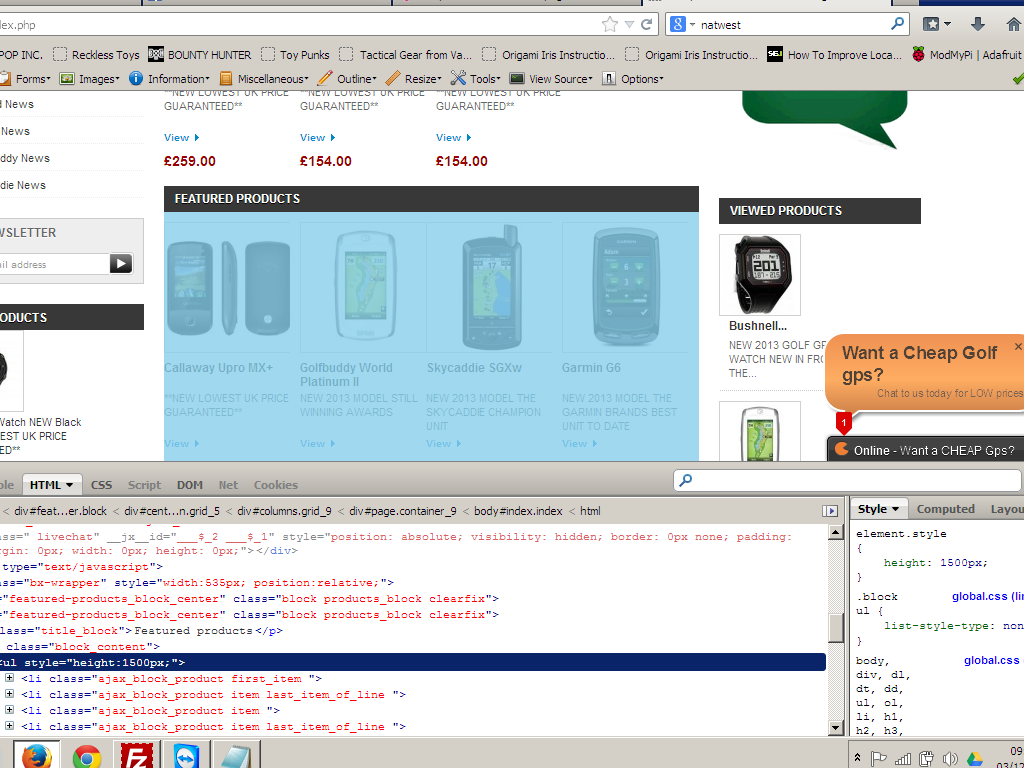1024x768 pixels.
Task: Open Google Chrome from the taskbar
Action: pyautogui.click(x=86, y=756)
